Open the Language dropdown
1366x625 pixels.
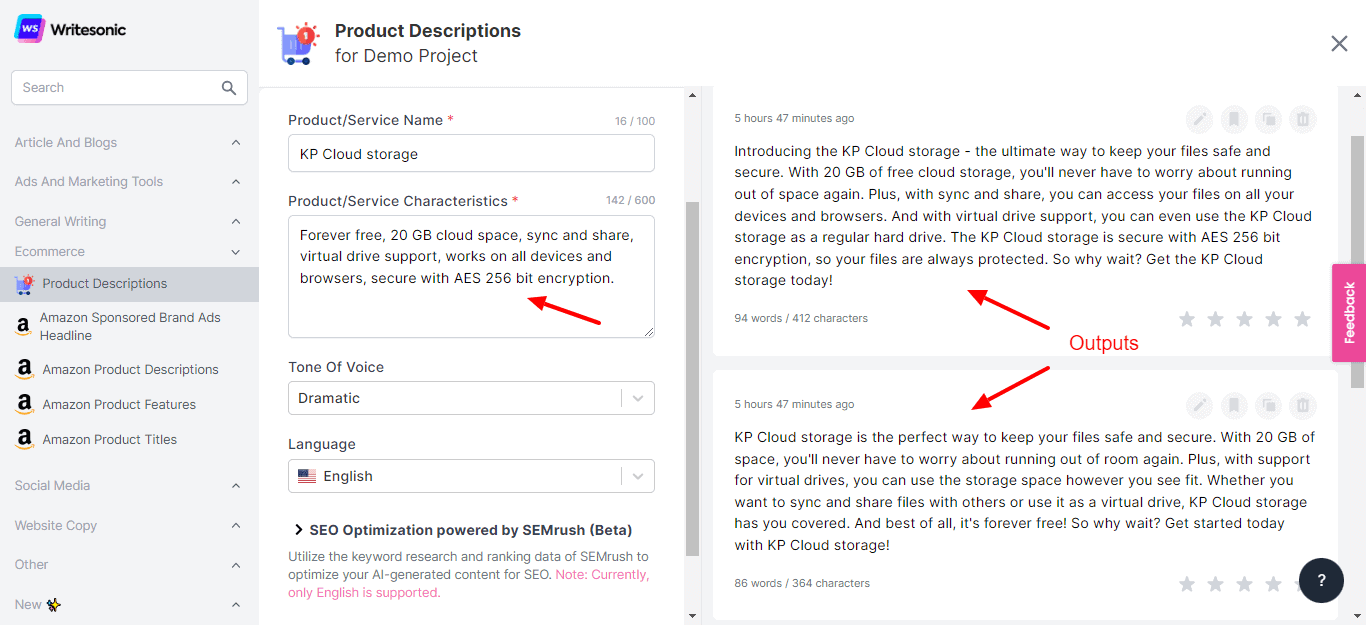[x=471, y=476]
